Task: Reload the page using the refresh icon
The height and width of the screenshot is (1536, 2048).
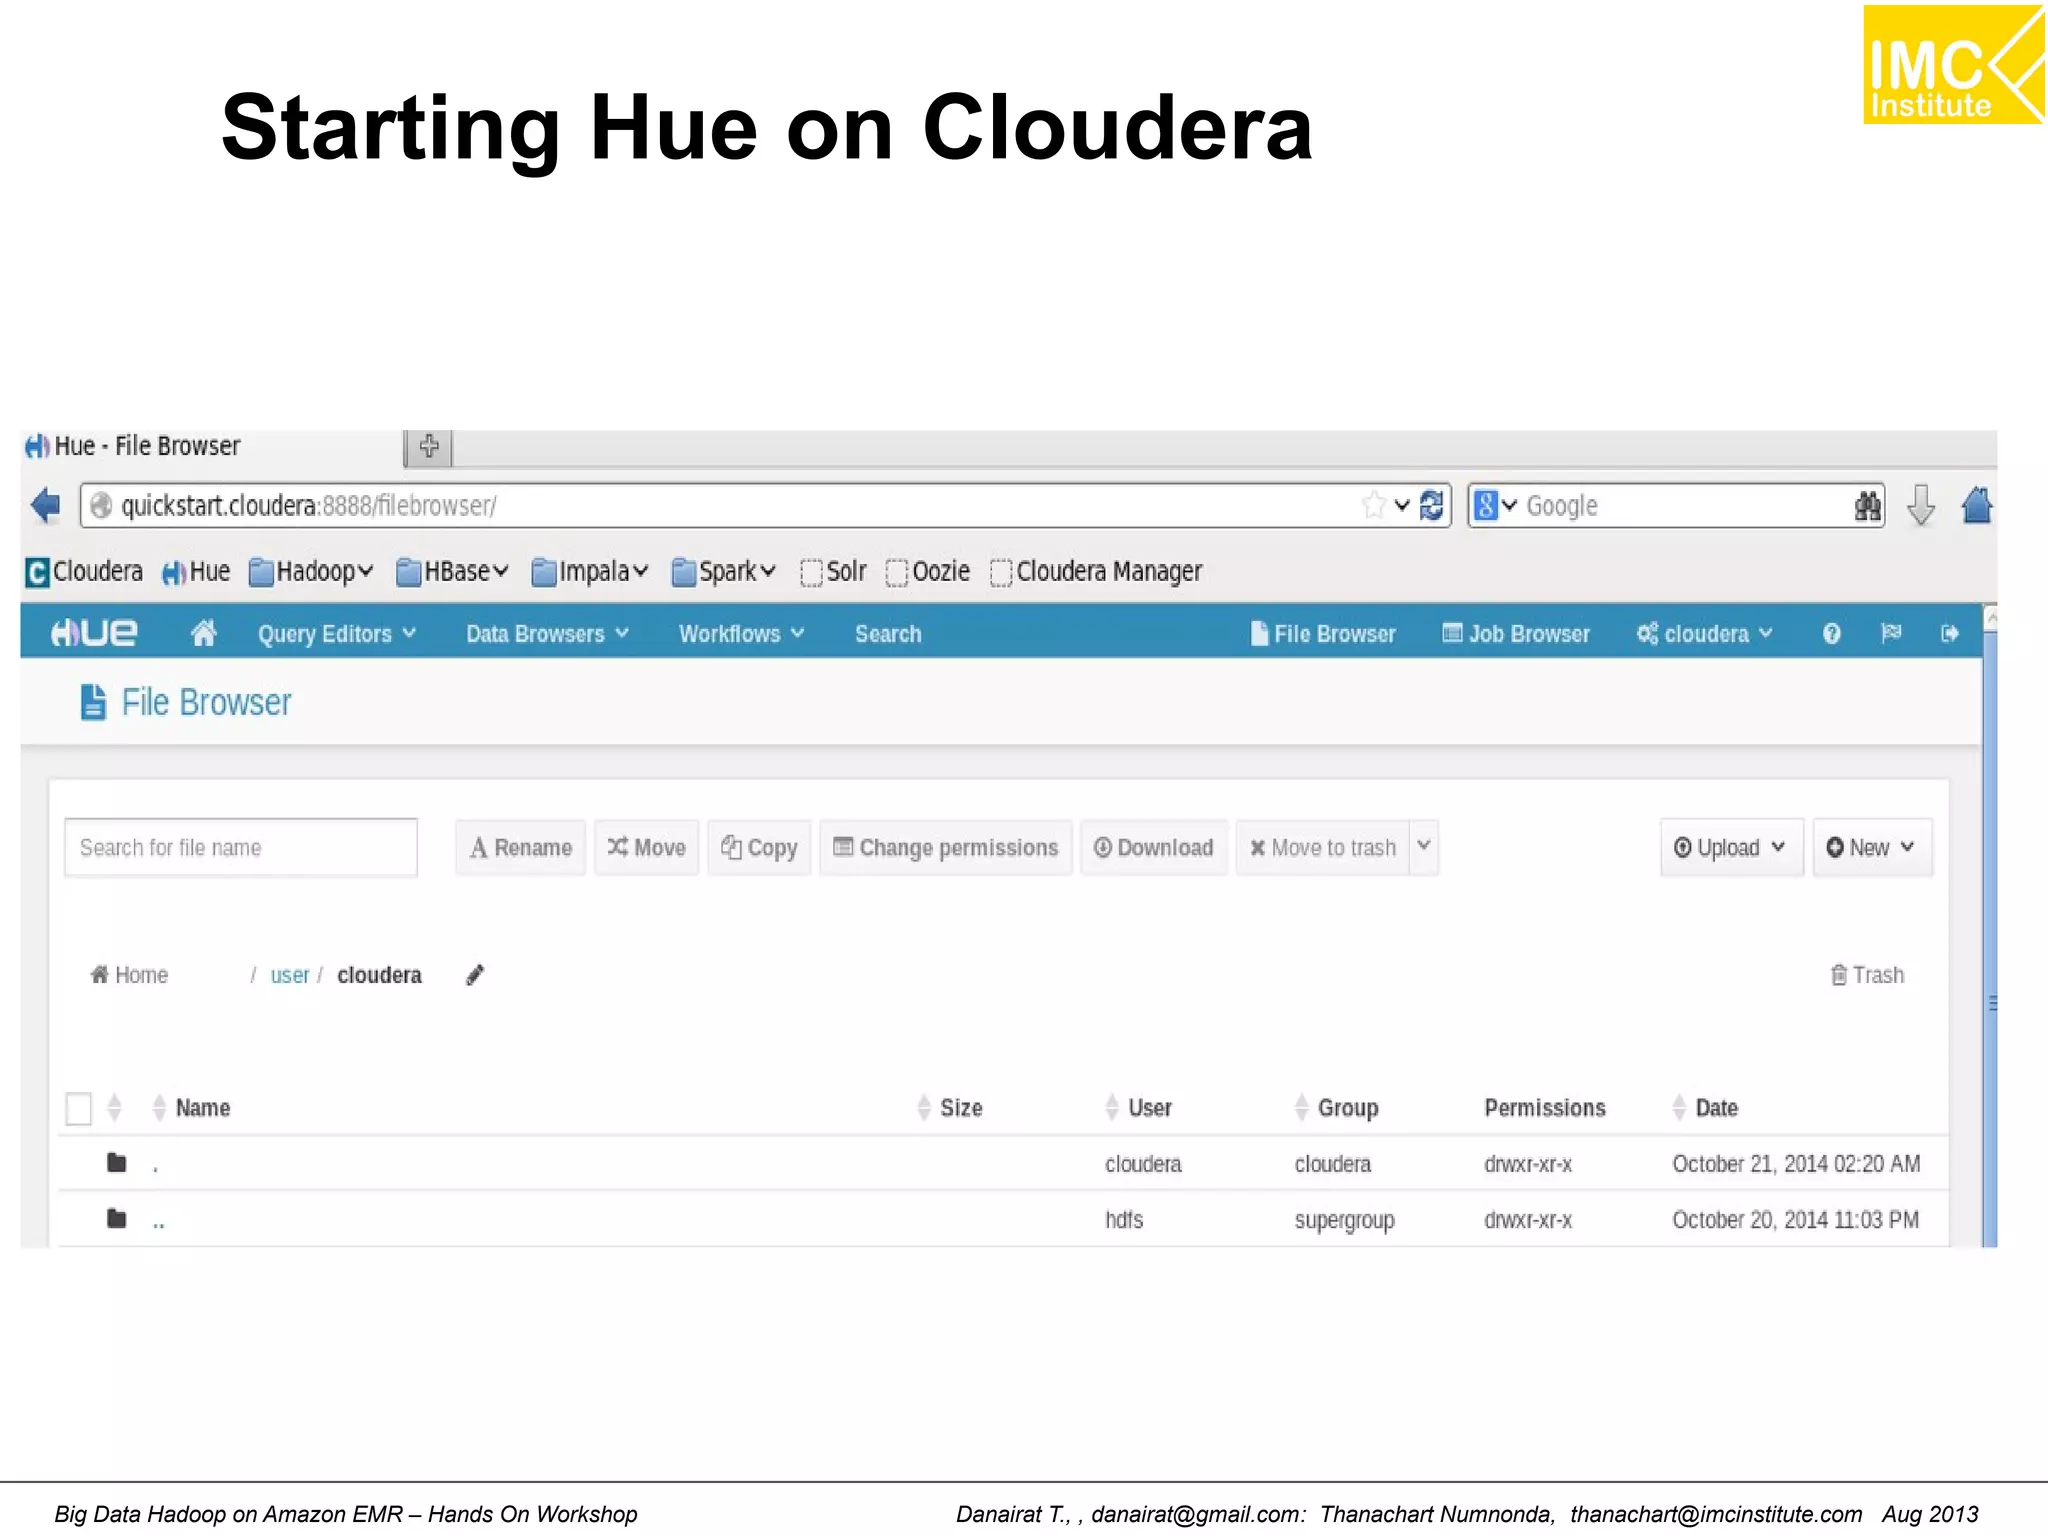Action: (1431, 505)
